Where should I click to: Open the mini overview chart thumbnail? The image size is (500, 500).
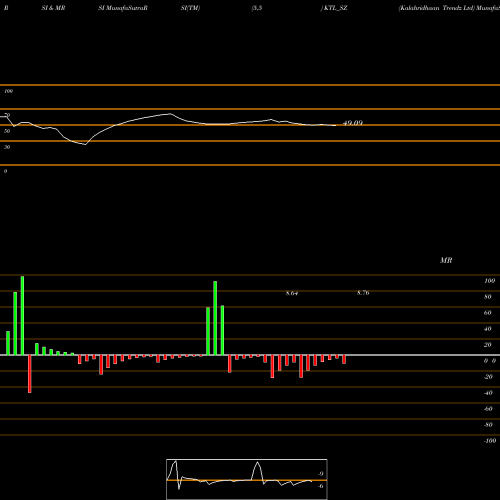coord(247,479)
